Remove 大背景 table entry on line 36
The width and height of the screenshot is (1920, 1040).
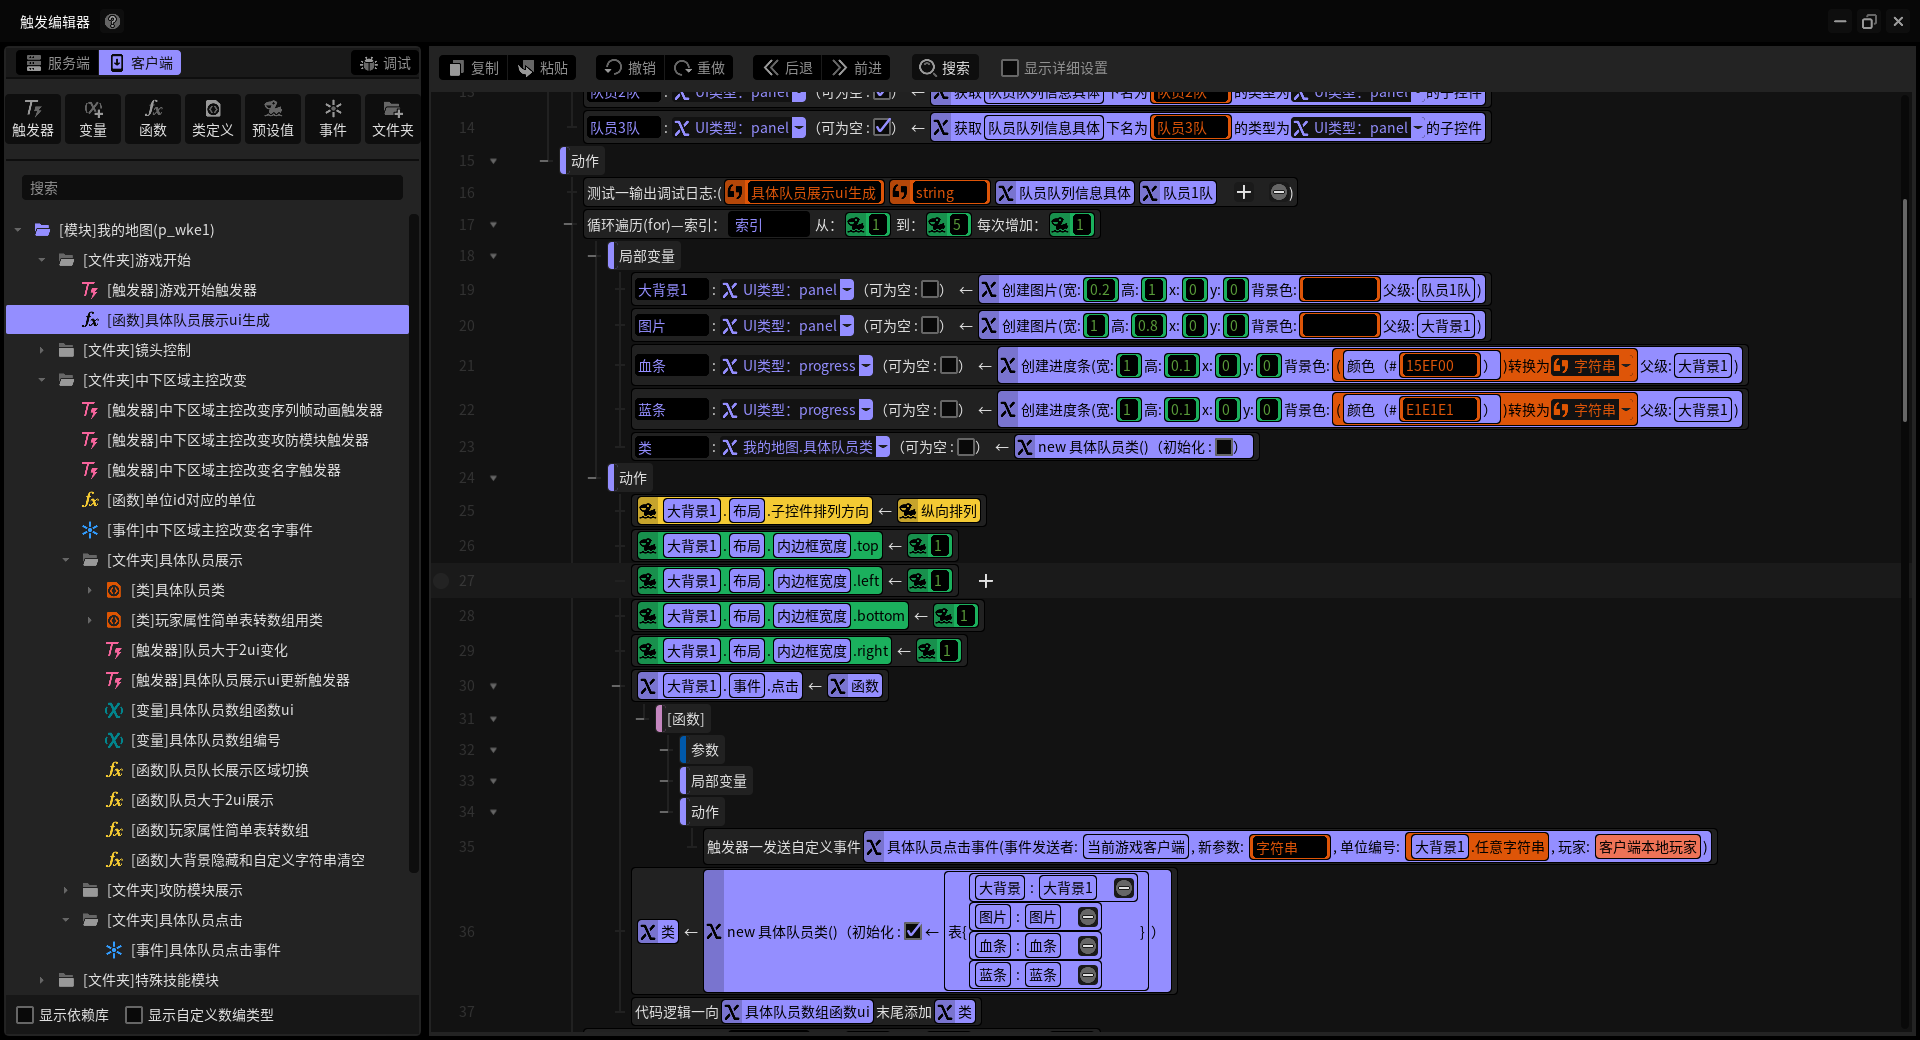click(1124, 888)
